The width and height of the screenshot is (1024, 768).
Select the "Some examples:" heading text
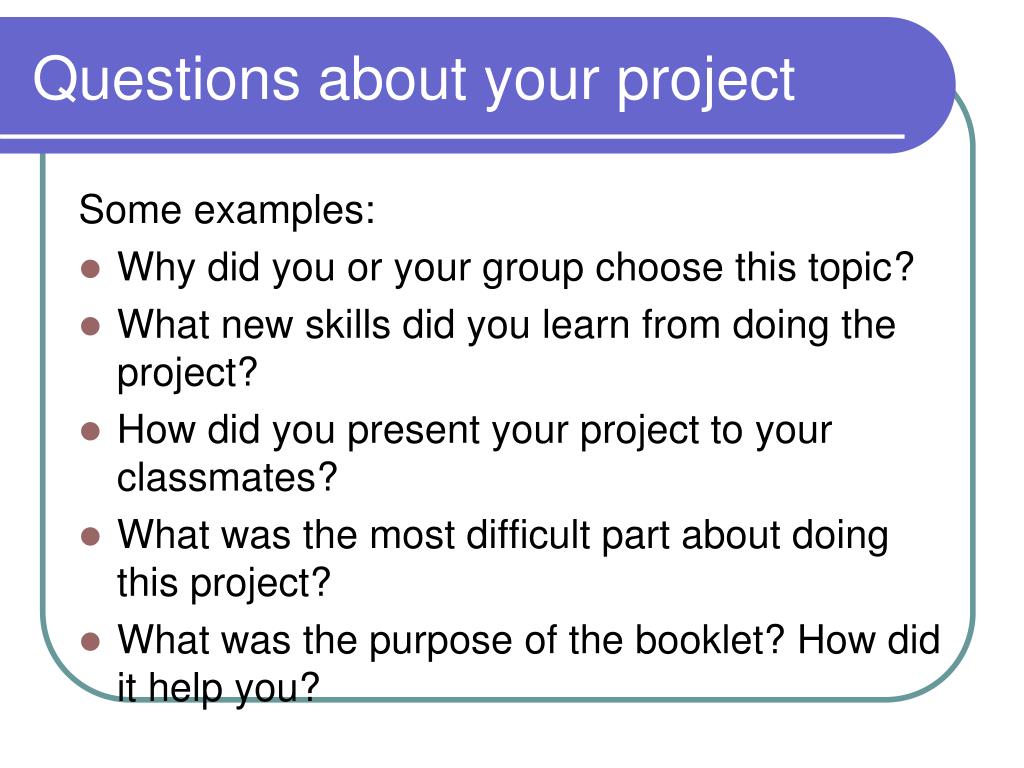click(x=227, y=211)
